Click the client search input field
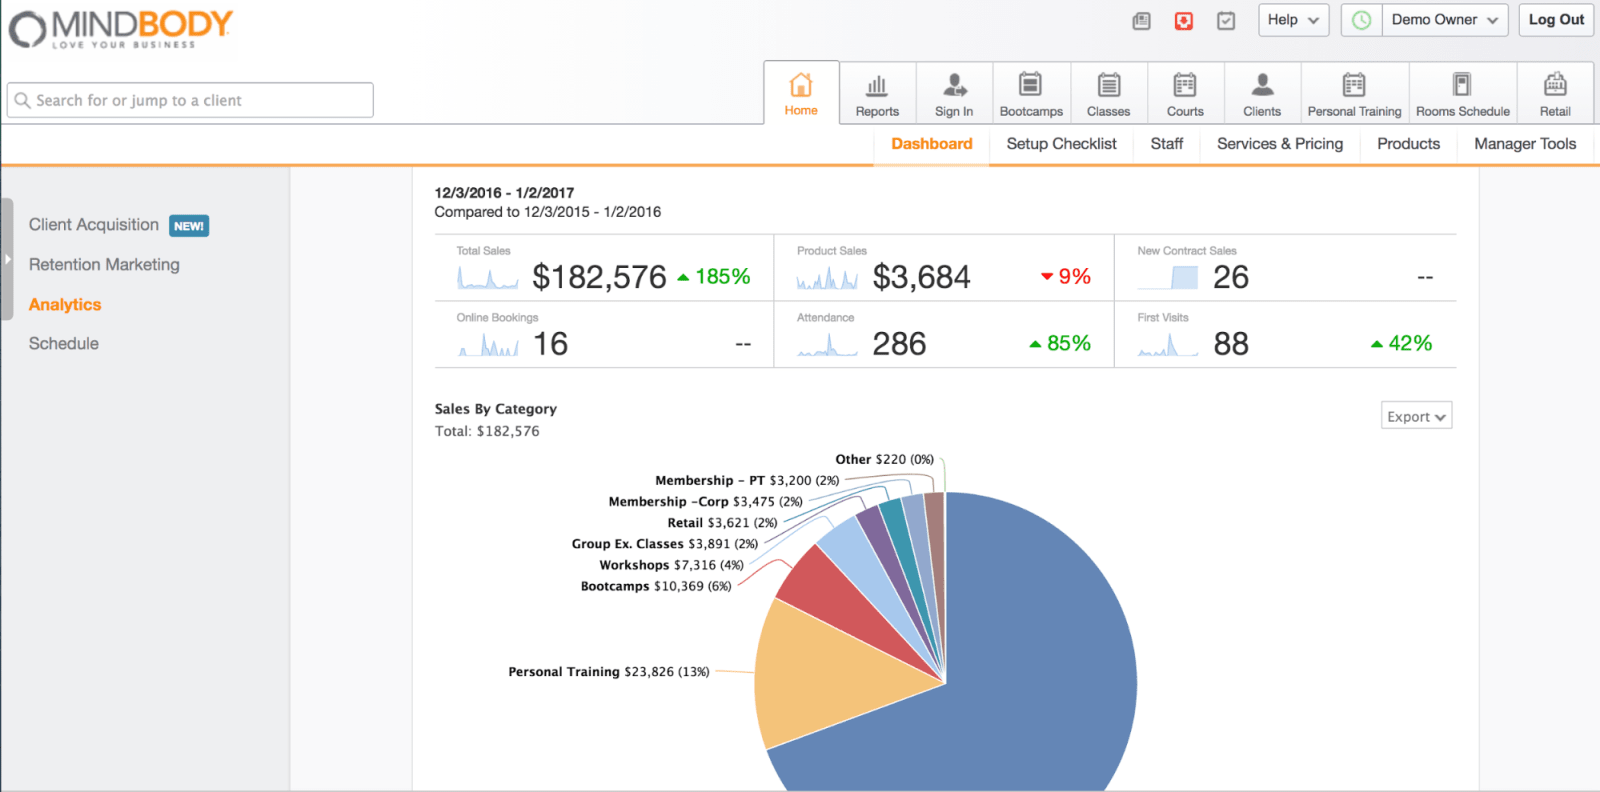Image resolution: width=1600 pixels, height=792 pixels. (x=190, y=100)
